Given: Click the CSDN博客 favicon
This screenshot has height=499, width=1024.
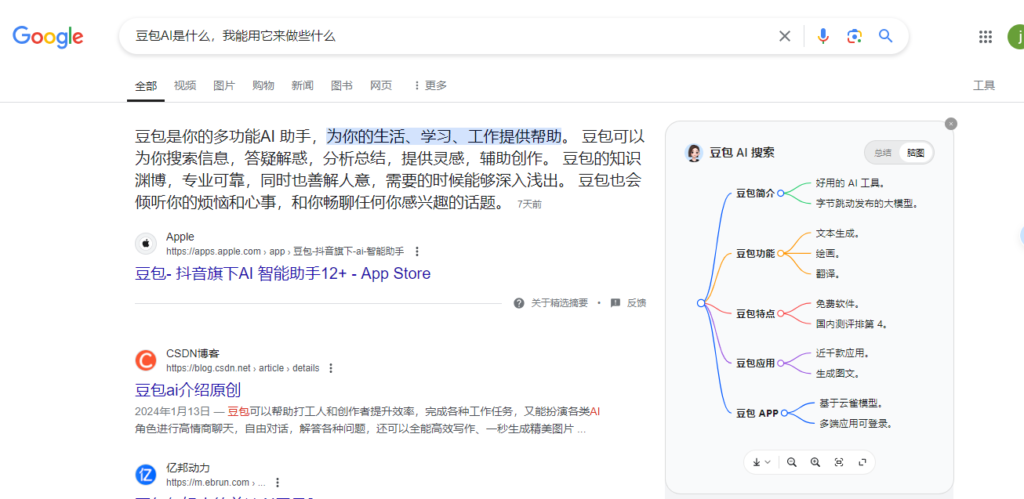Looking at the screenshot, I should (146, 361).
